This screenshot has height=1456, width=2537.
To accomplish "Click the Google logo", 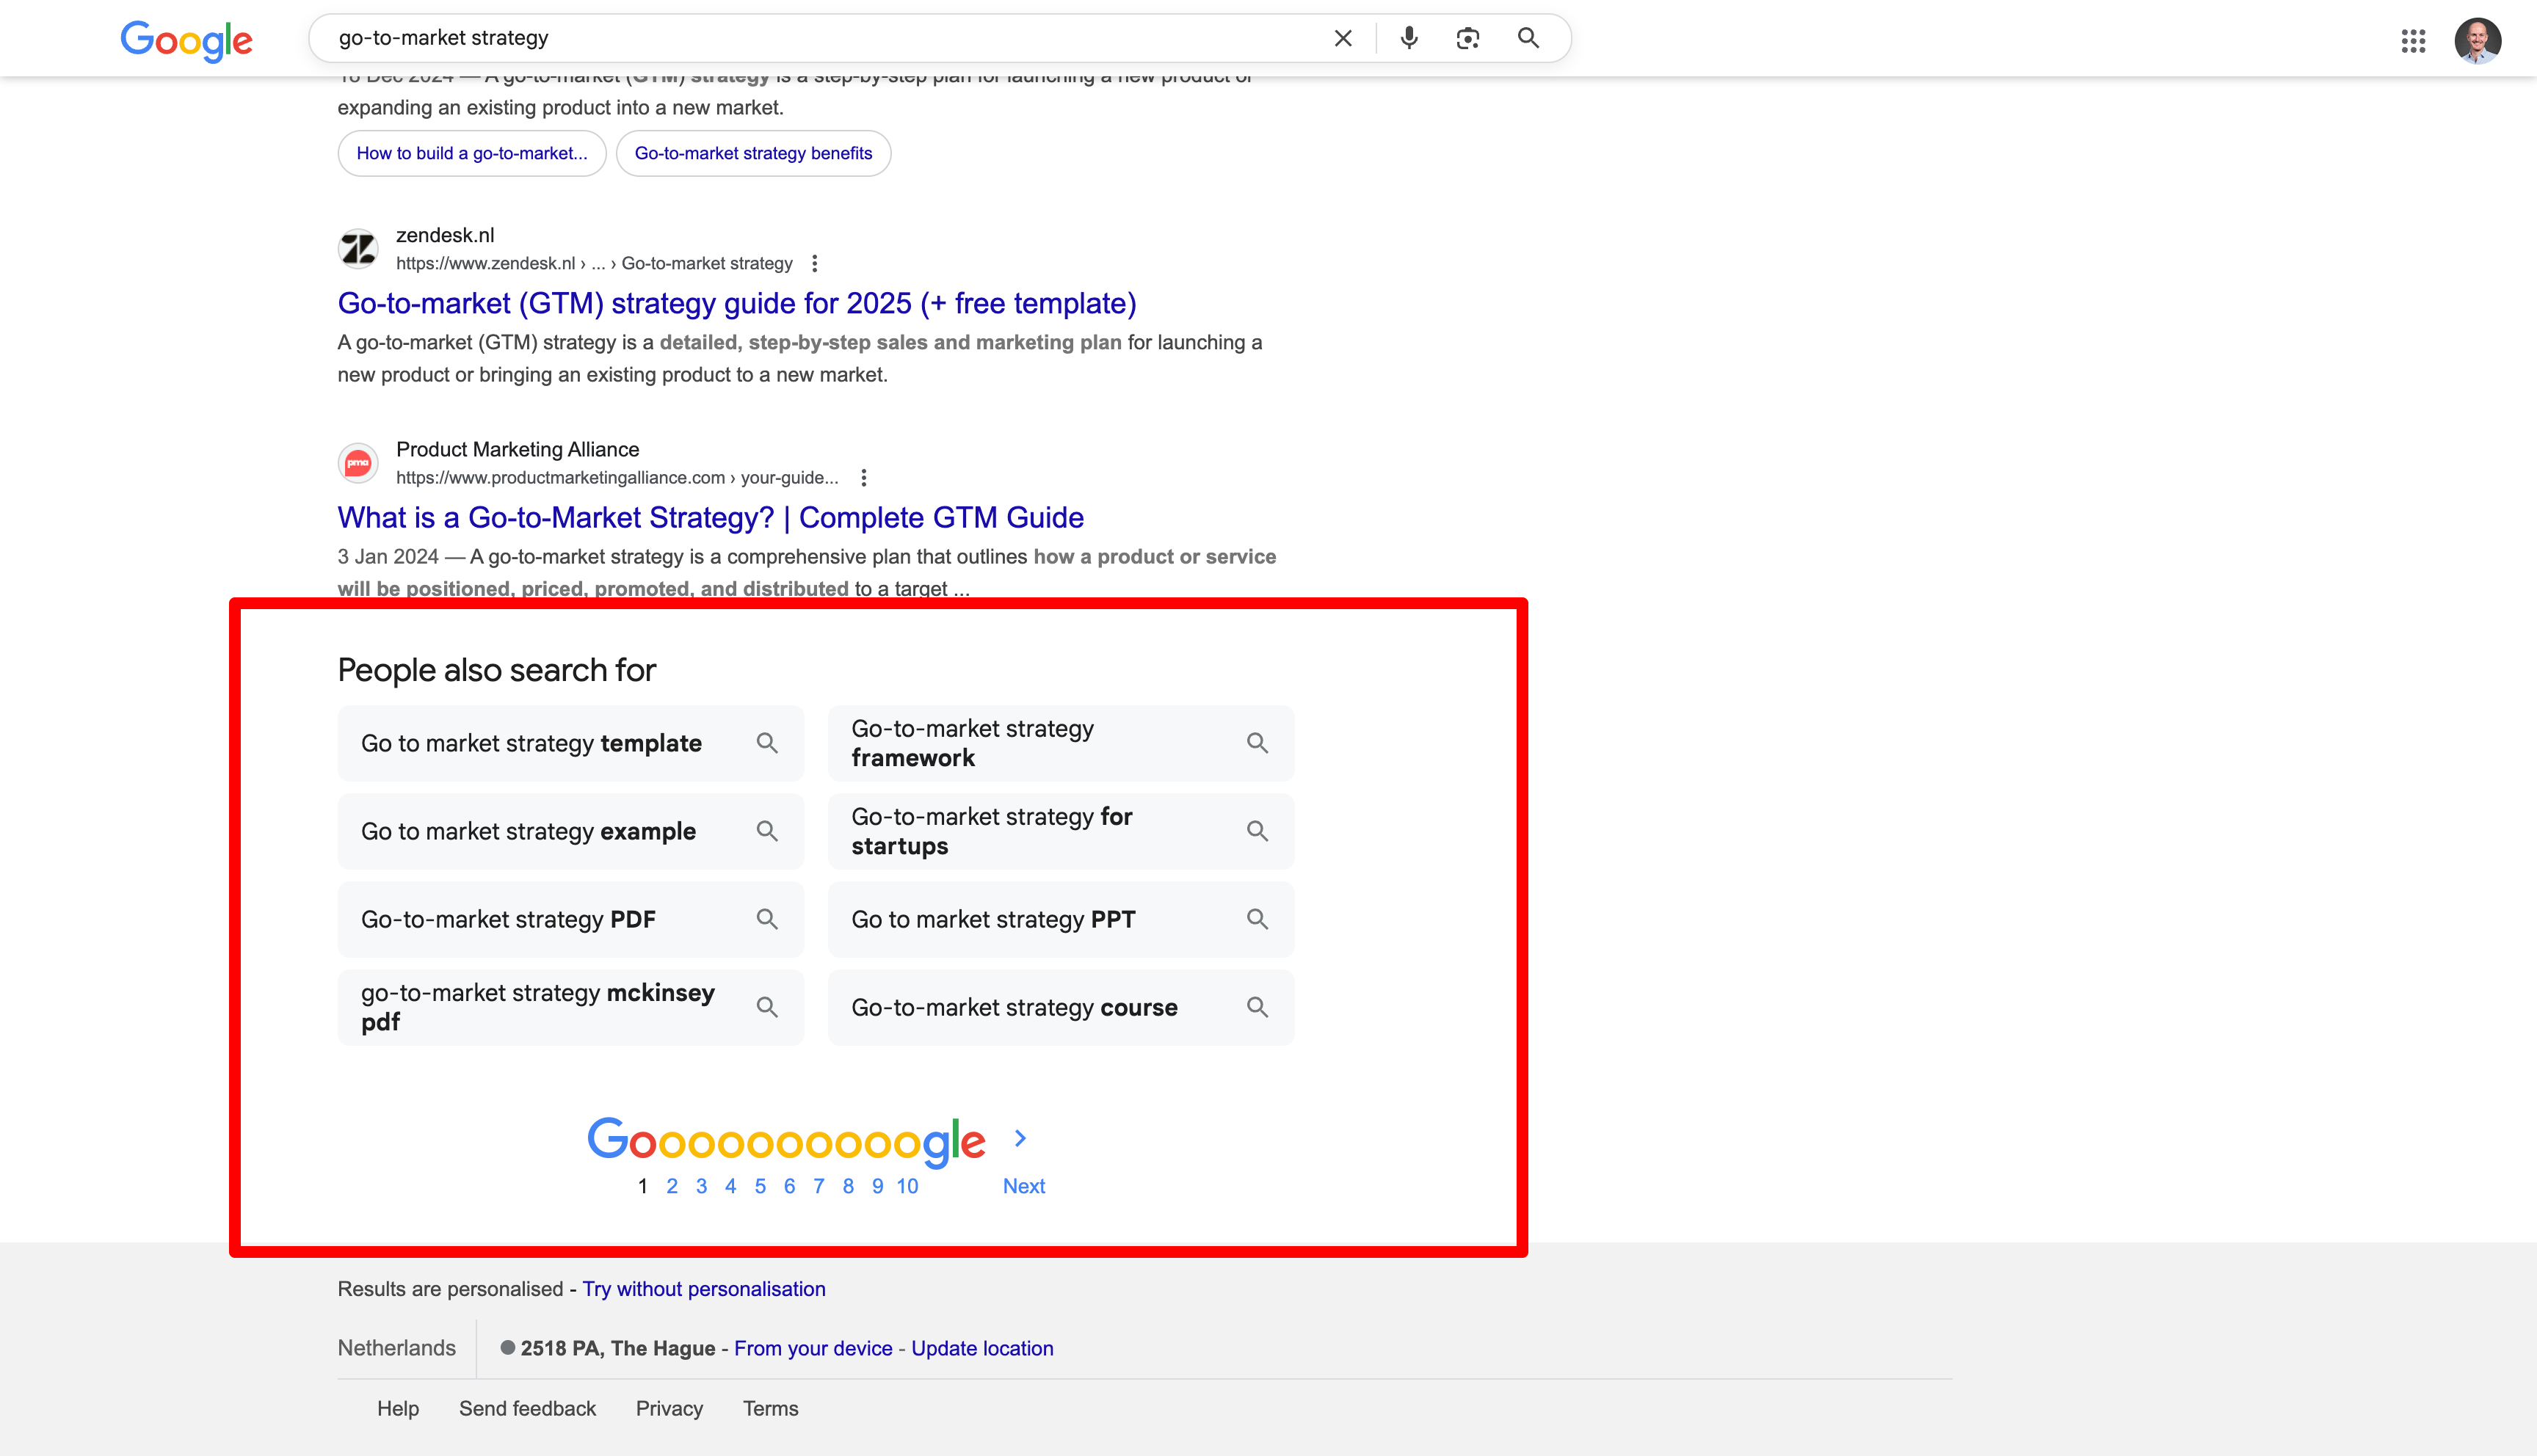I will (x=186, y=40).
